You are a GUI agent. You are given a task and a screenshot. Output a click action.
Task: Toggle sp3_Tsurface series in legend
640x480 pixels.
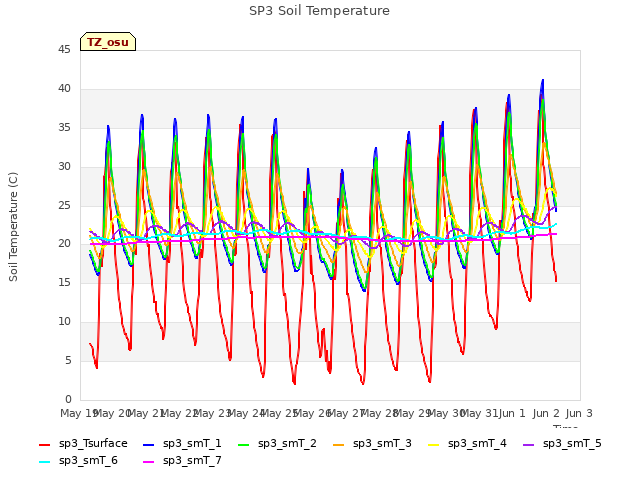coord(83,444)
